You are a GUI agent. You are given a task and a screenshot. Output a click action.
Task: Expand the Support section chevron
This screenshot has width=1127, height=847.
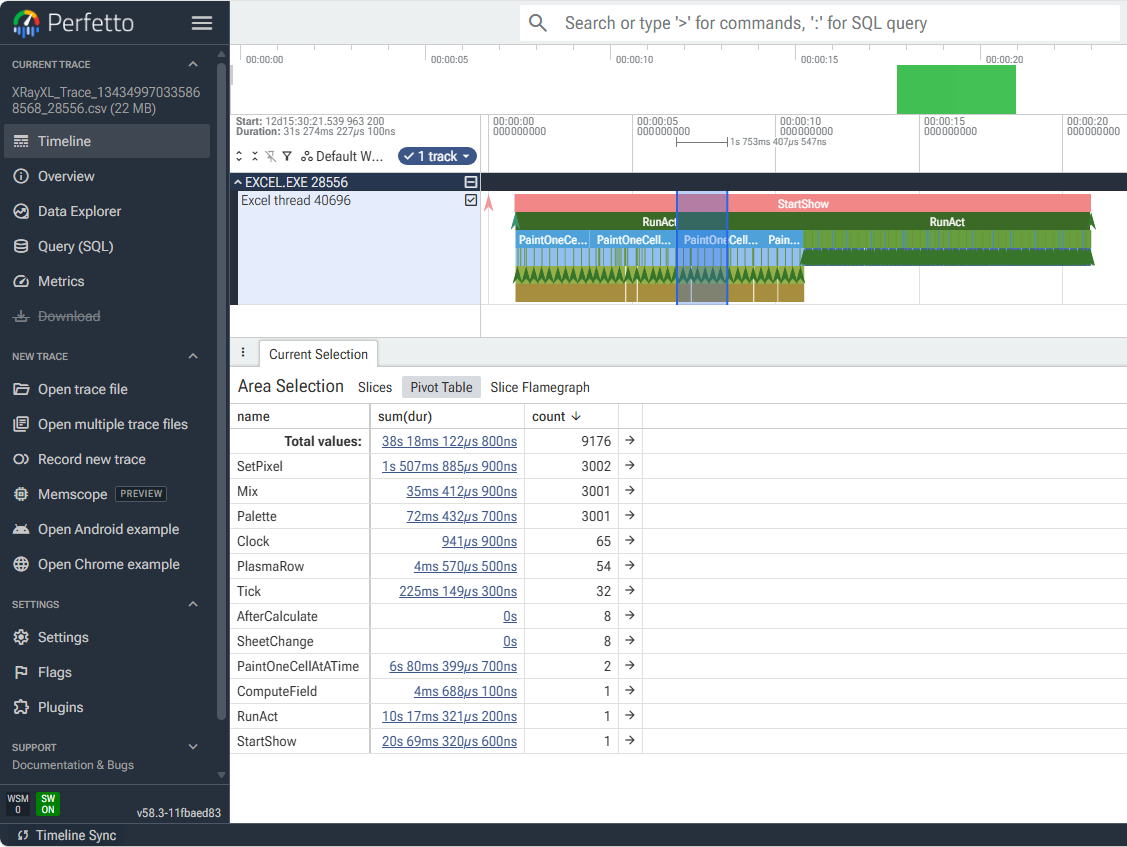pos(193,746)
